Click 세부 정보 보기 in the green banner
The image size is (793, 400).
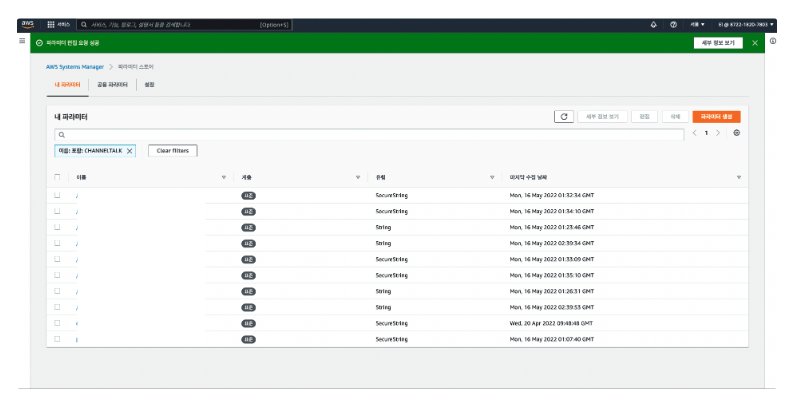click(718, 43)
